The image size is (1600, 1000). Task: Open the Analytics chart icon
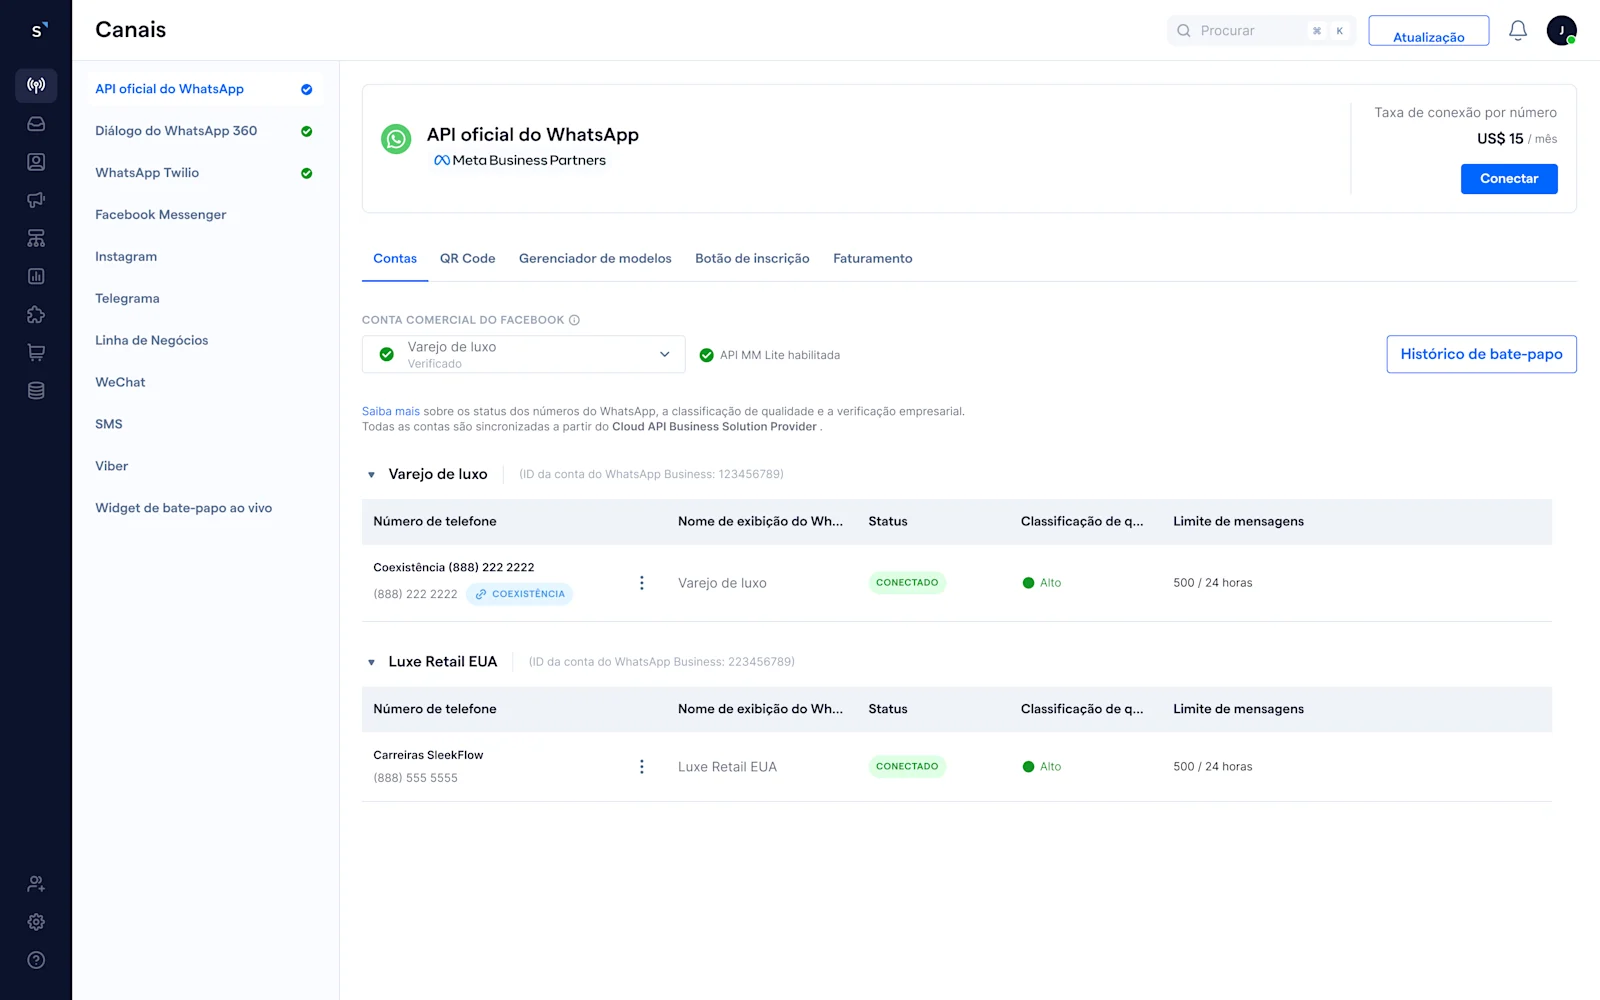(36, 276)
